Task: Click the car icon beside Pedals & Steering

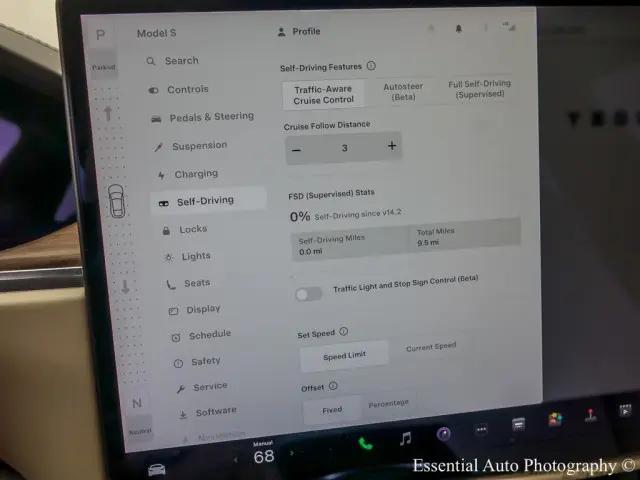Action: click(x=156, y=119)
